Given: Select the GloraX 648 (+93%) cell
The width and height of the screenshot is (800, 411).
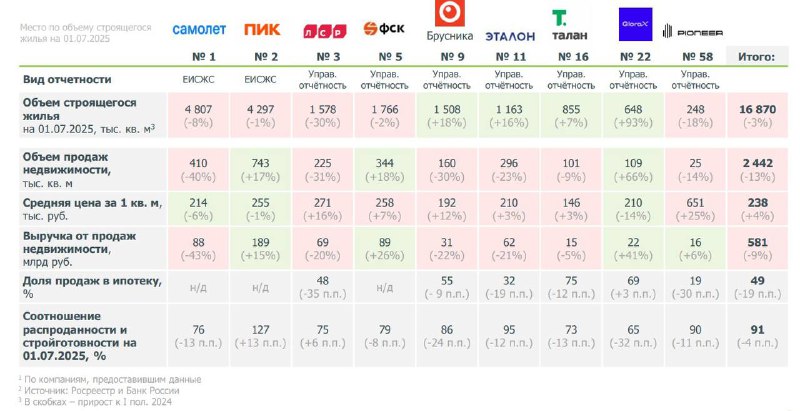Looking at the screenshot, I should point(633,115).
